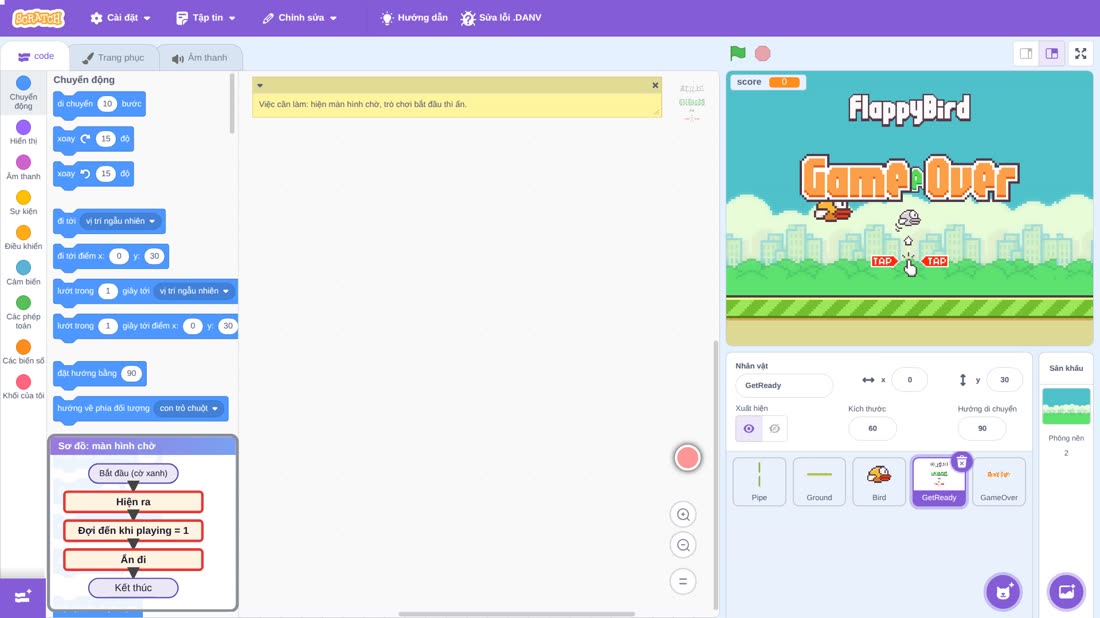Screen dimensions: 1100x618
Task: Select the Cảm biến block category
Action: tap(23, 273)
